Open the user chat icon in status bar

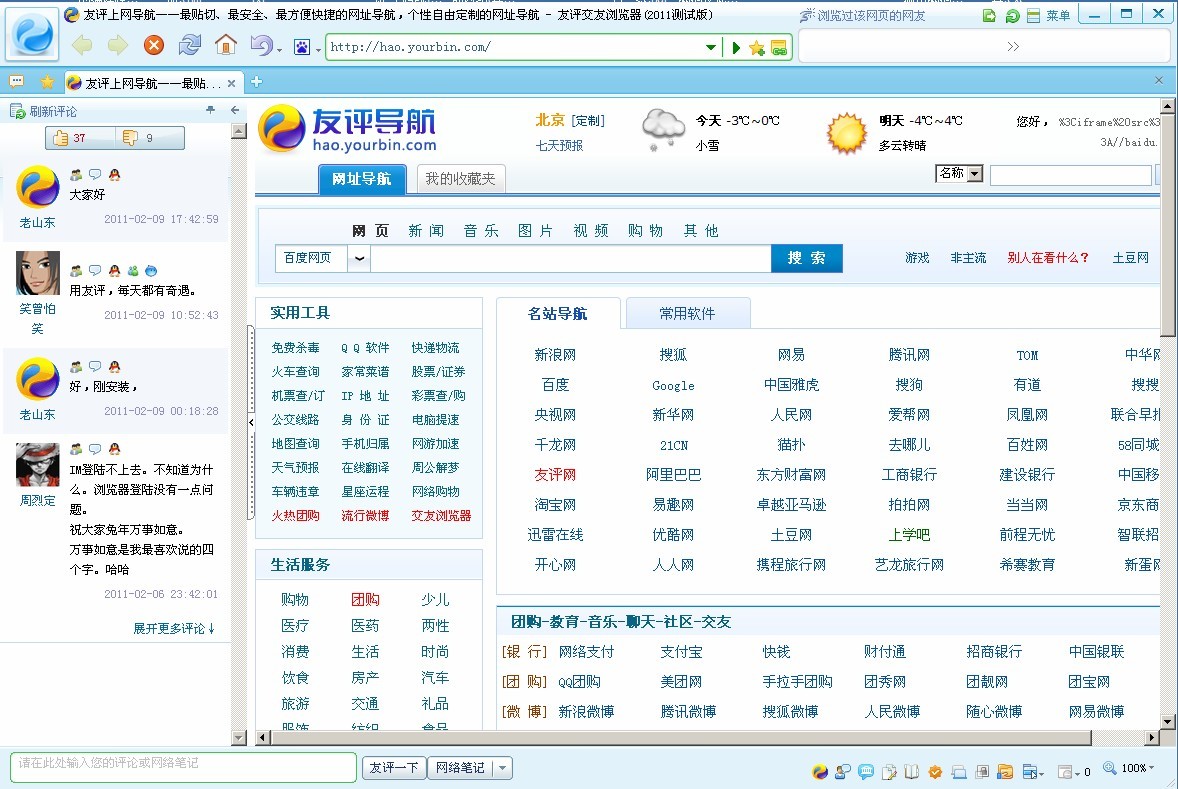(x=843, y=771)
